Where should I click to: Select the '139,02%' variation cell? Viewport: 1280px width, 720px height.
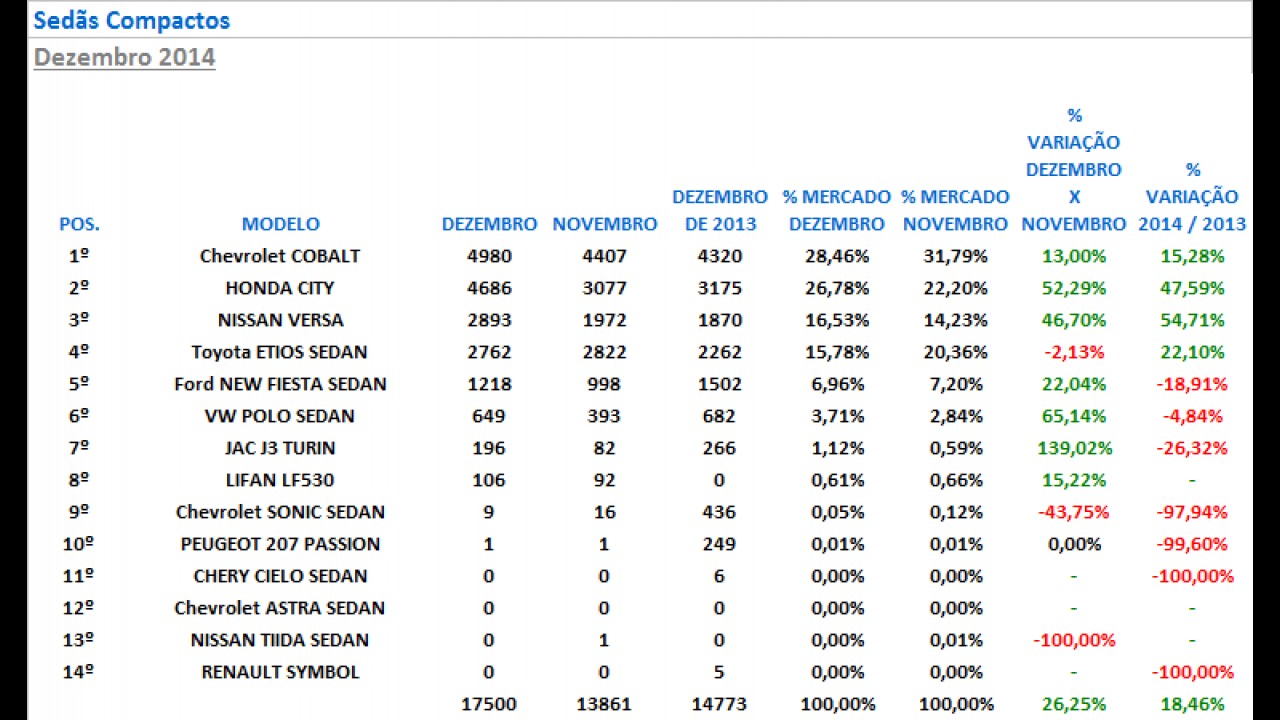point(1074,448)
